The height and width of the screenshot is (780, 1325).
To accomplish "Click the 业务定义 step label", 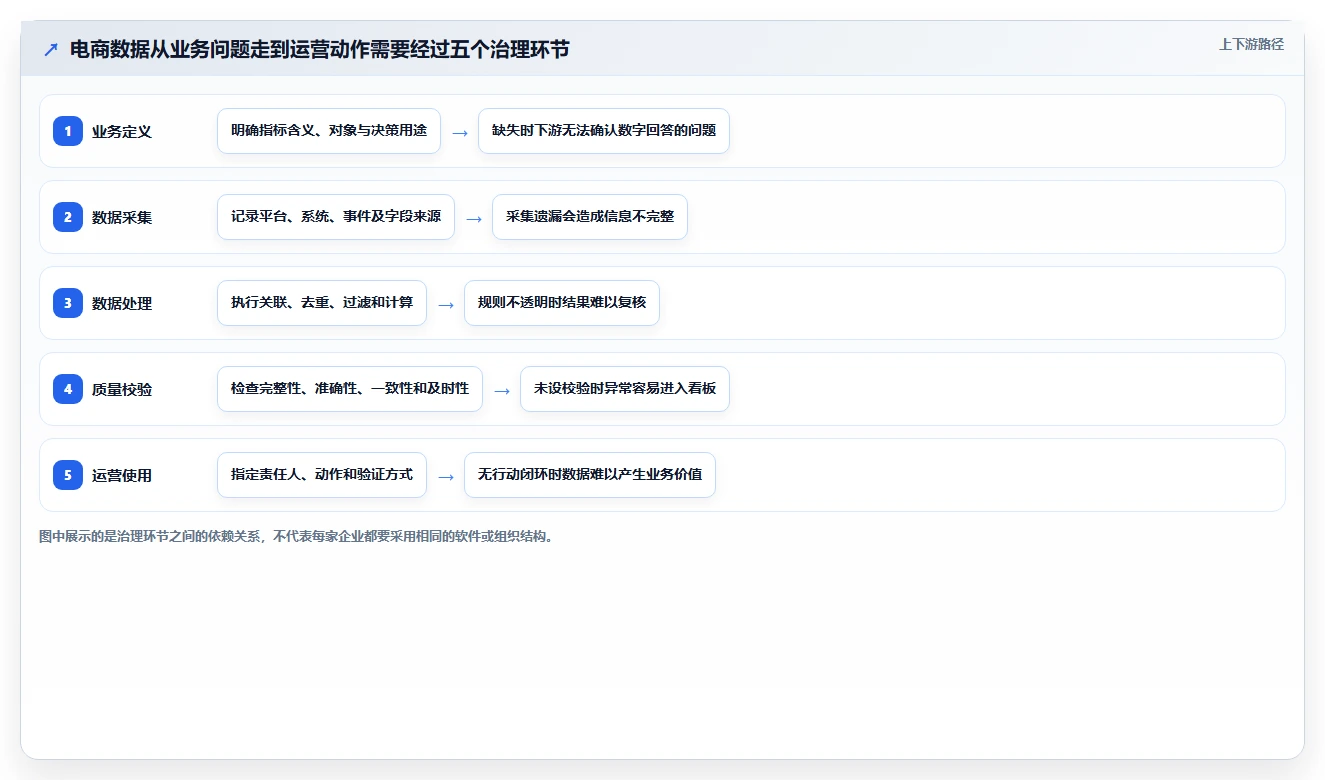I will tap(122, 131).
